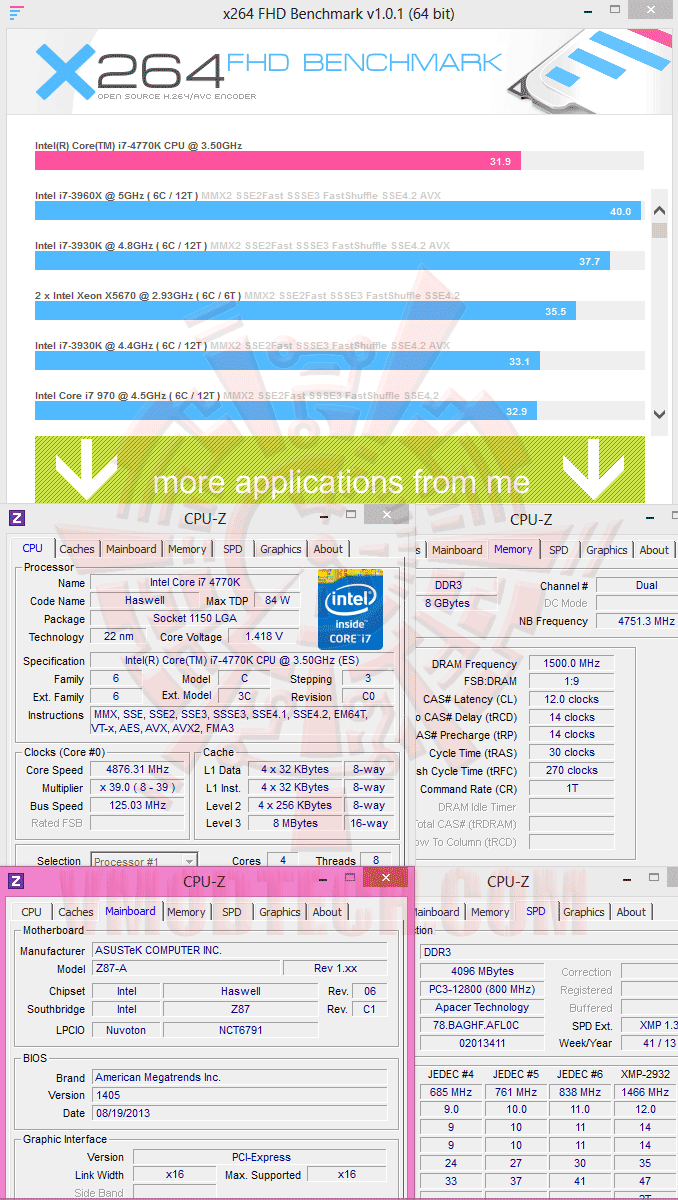The image size is (678, 1200).
Task: Open Graphics tab in the Memory window
Action: [607, 550]
